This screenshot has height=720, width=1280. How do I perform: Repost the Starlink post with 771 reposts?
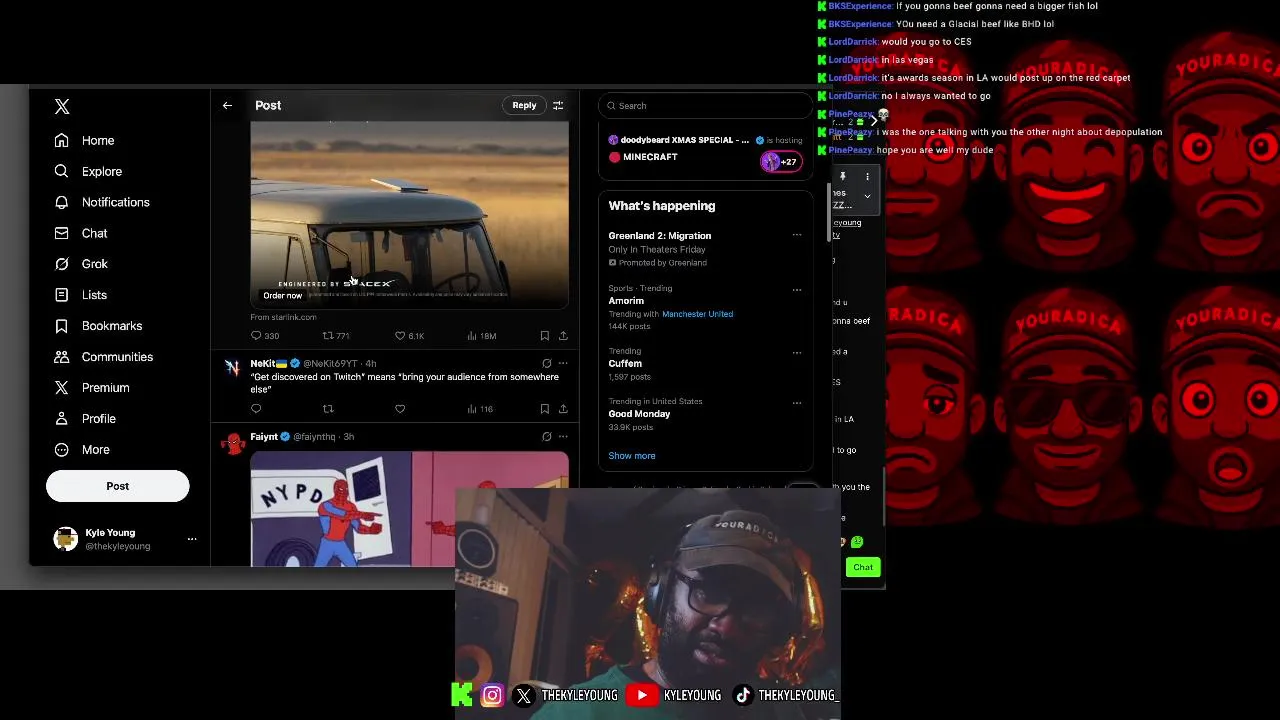tap(328, 336)
